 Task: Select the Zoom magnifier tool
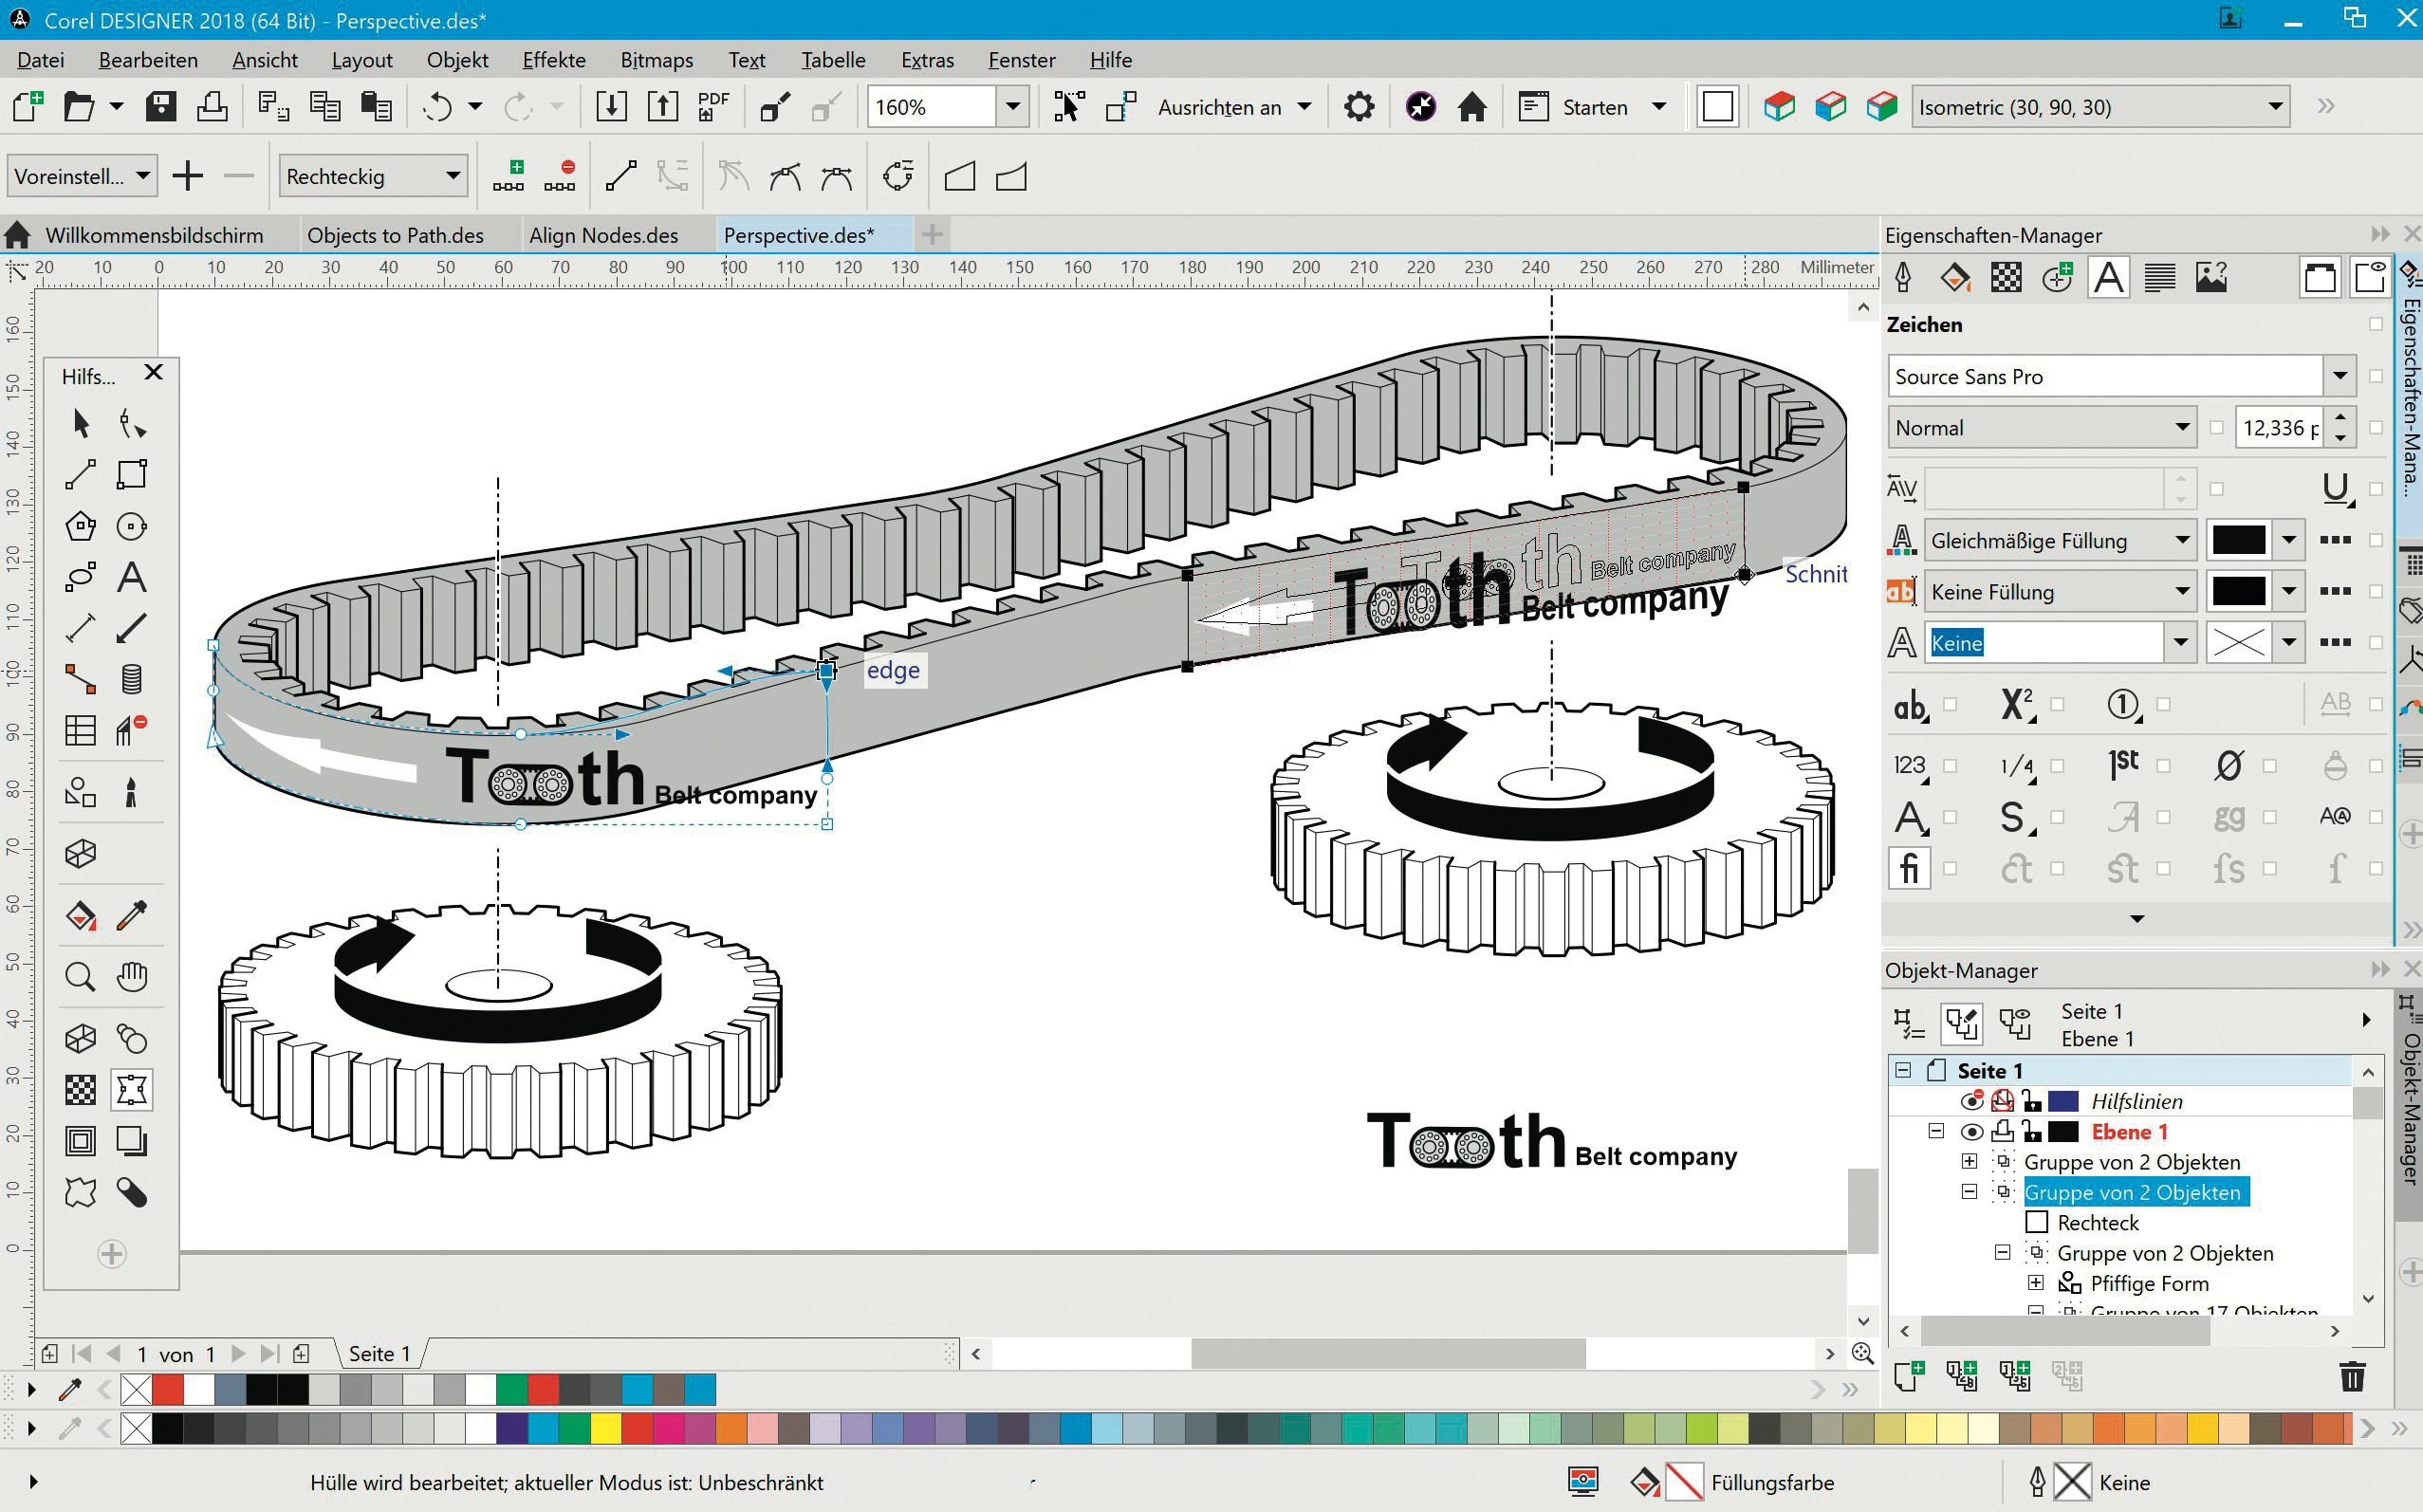point(80,976)
